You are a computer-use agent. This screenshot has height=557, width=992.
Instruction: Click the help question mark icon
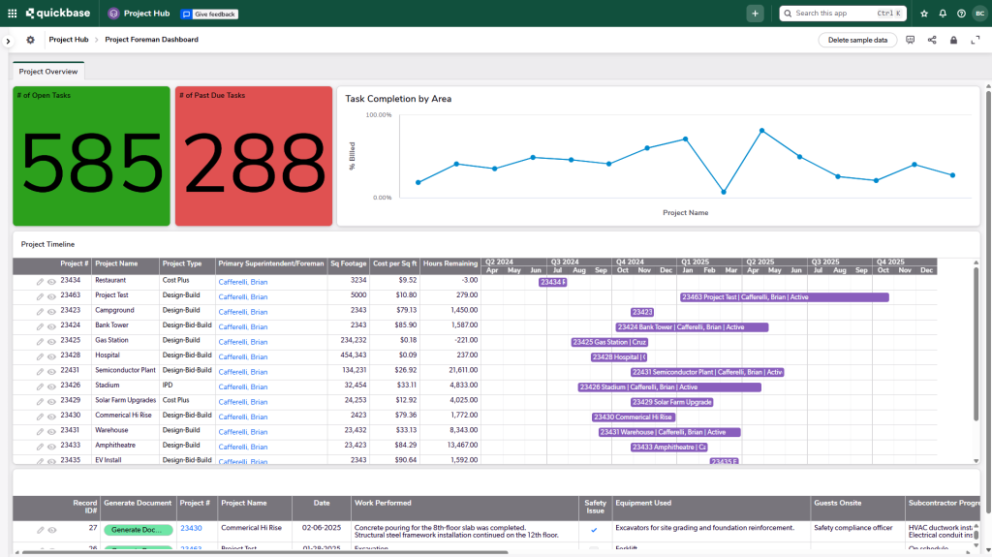pyautogui.click(x=961, y=14)
